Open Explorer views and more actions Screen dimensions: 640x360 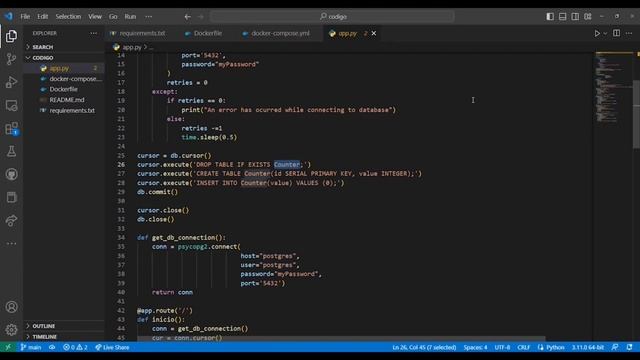click(x=94, y=33)
